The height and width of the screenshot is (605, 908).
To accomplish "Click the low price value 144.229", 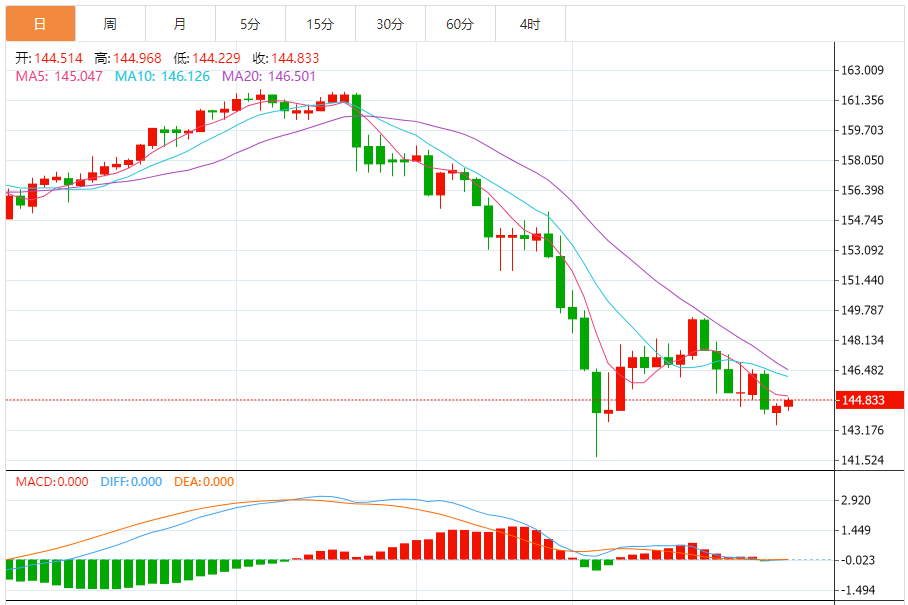I will [216, 58].
